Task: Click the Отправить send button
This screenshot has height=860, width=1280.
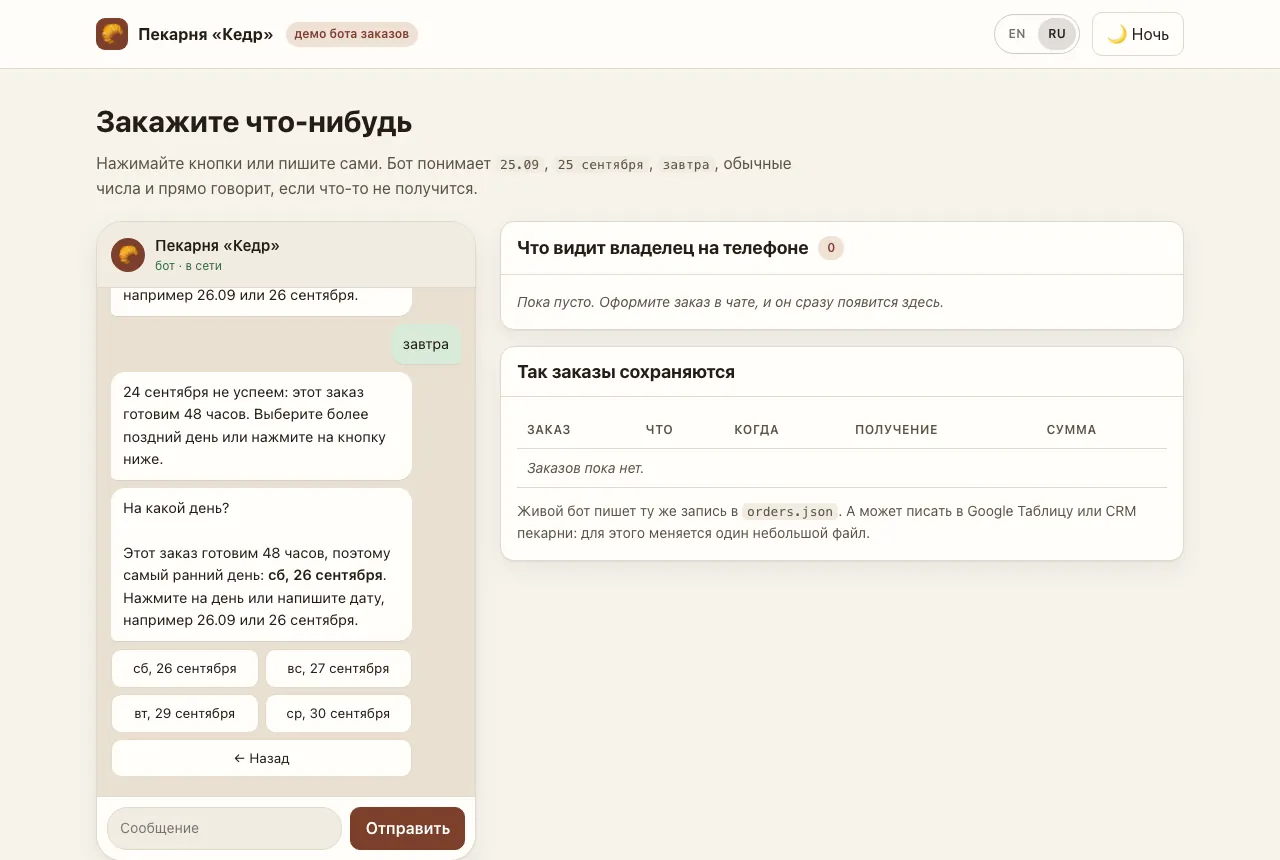Action: pyautogui.click(x=407, y=828)
